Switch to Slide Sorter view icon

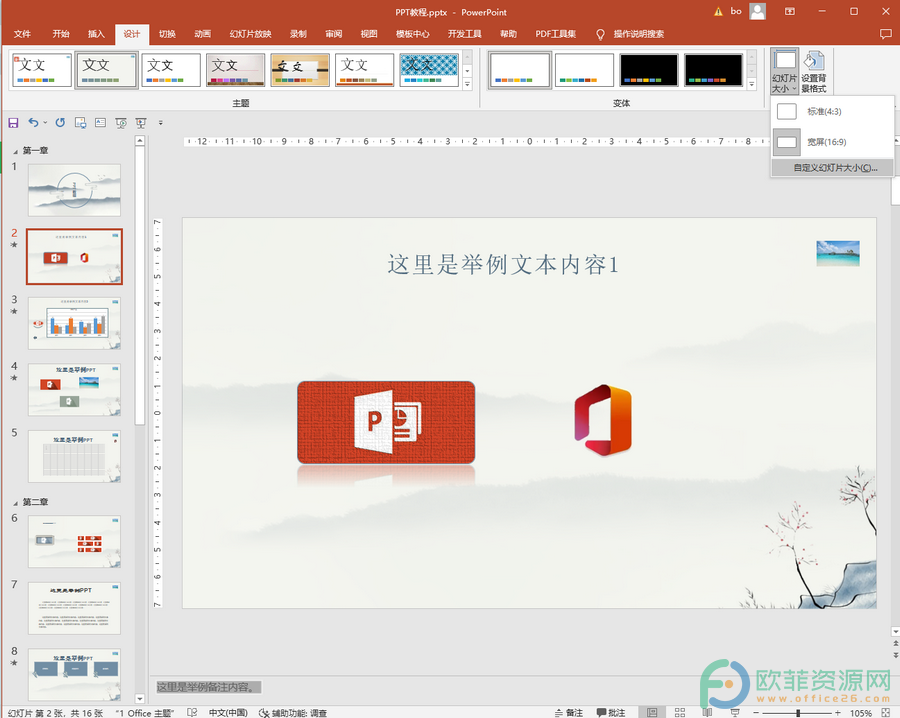(680, 712)
